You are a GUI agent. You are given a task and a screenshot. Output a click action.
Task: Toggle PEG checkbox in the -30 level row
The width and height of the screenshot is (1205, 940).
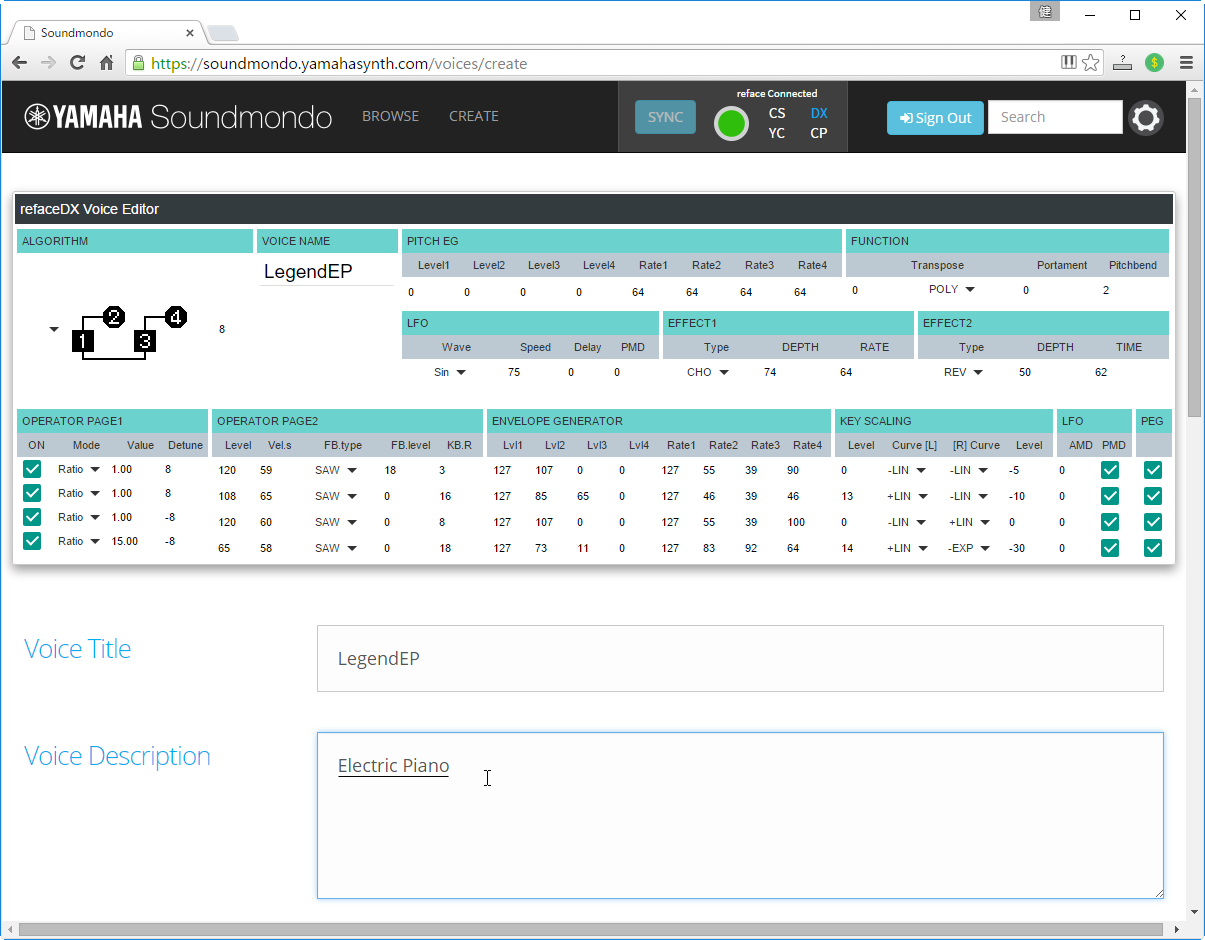(x=1153, y=548)
